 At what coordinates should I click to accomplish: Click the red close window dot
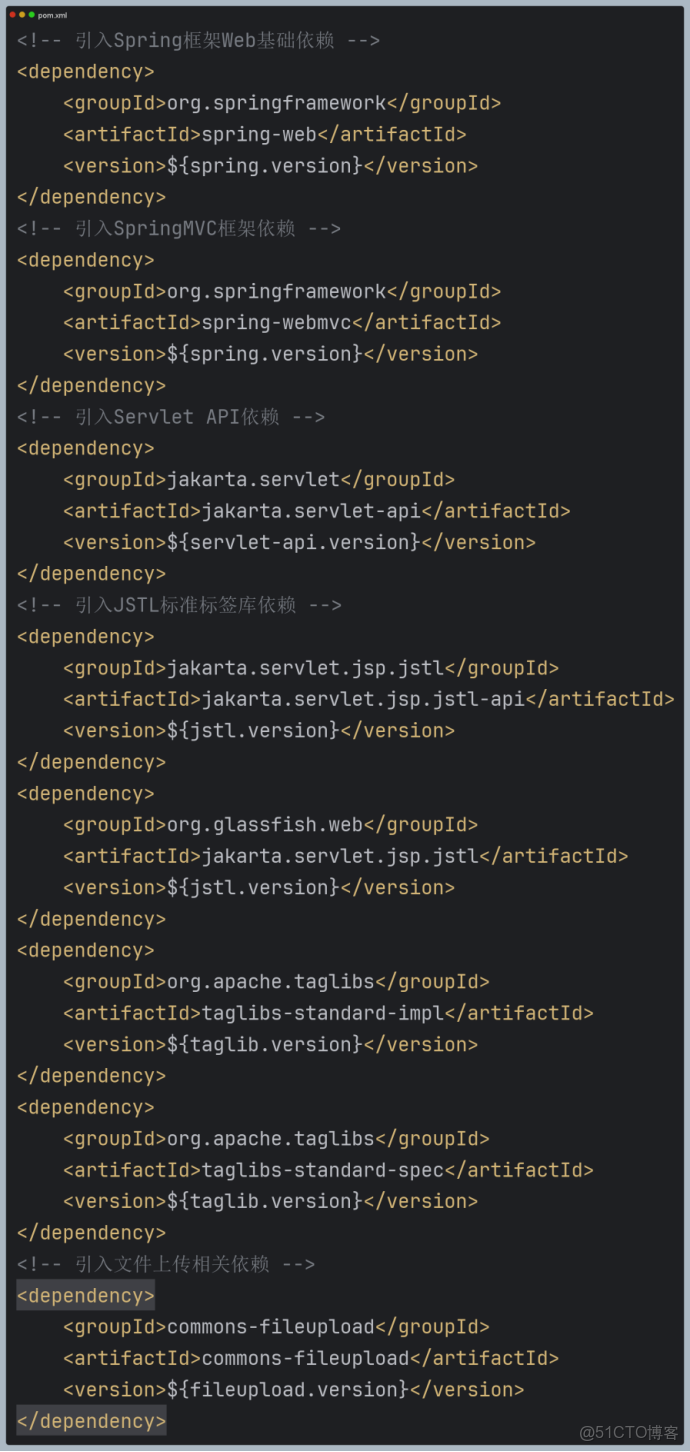pyautogui.click(x=13, y=15)
